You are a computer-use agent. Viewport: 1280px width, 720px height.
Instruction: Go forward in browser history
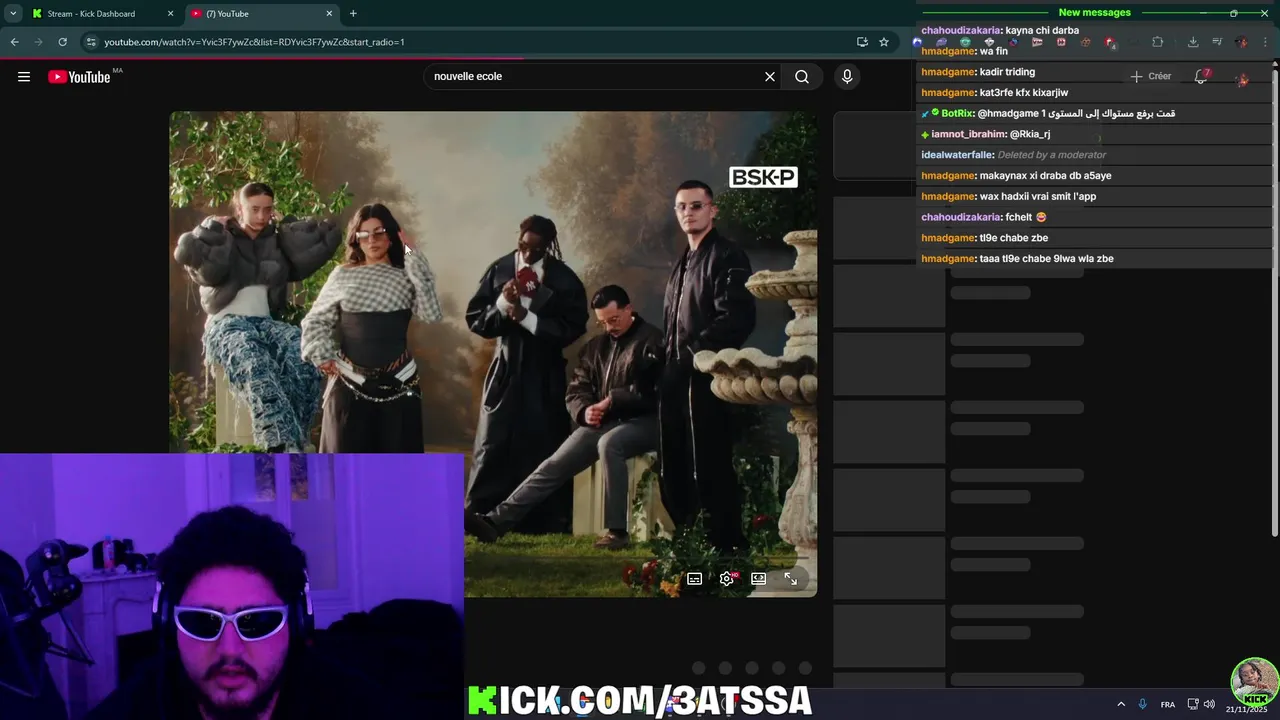(38, 42)
